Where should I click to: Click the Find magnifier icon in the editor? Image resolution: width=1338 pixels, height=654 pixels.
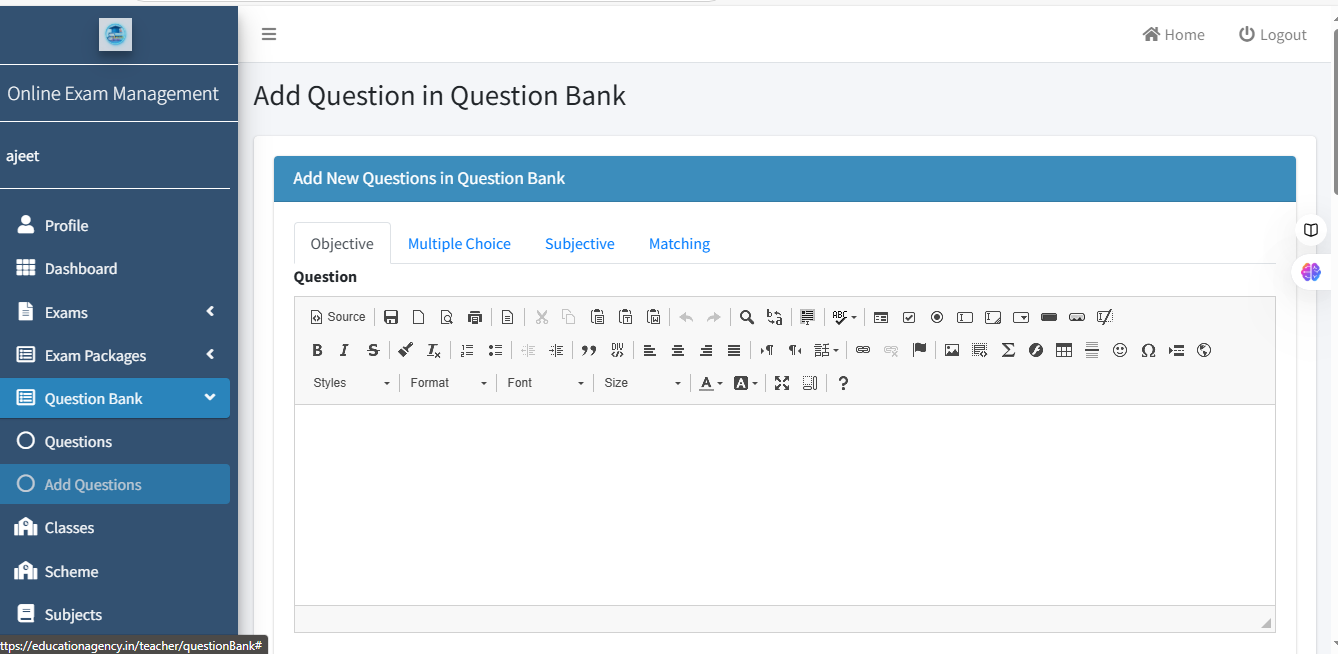746,317
